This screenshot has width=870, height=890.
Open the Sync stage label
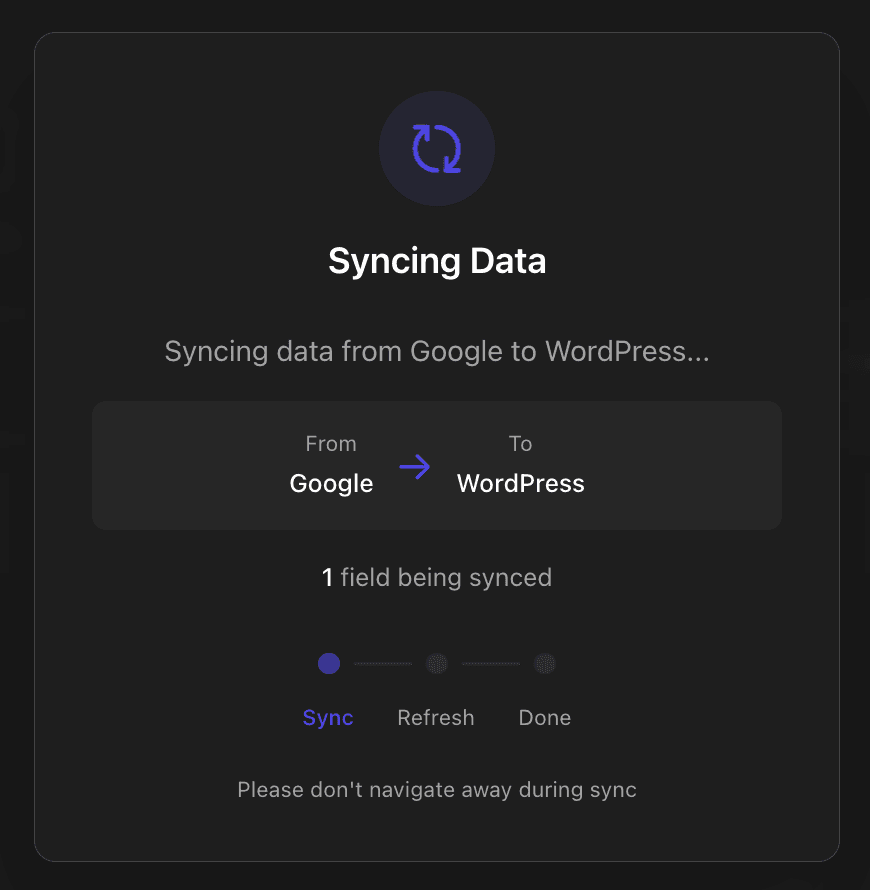coord(328,717)
